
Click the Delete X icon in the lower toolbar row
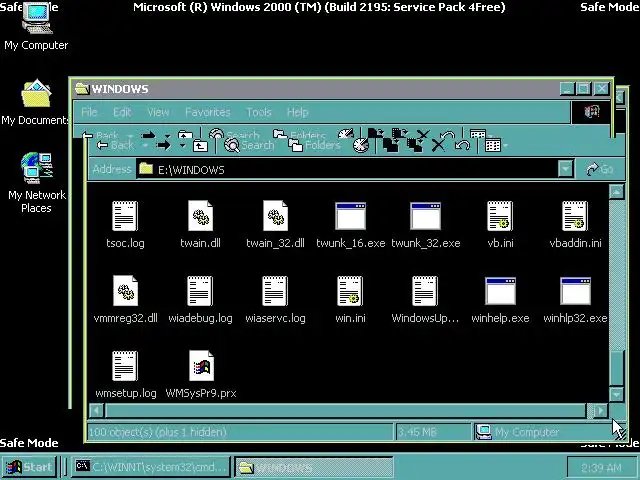tap(438, 146)
